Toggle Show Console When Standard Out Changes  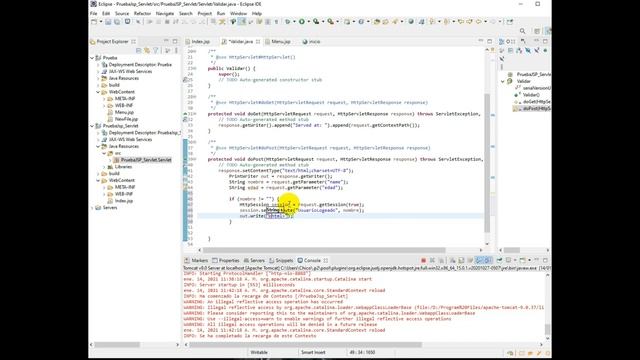[x=479, y=260]
